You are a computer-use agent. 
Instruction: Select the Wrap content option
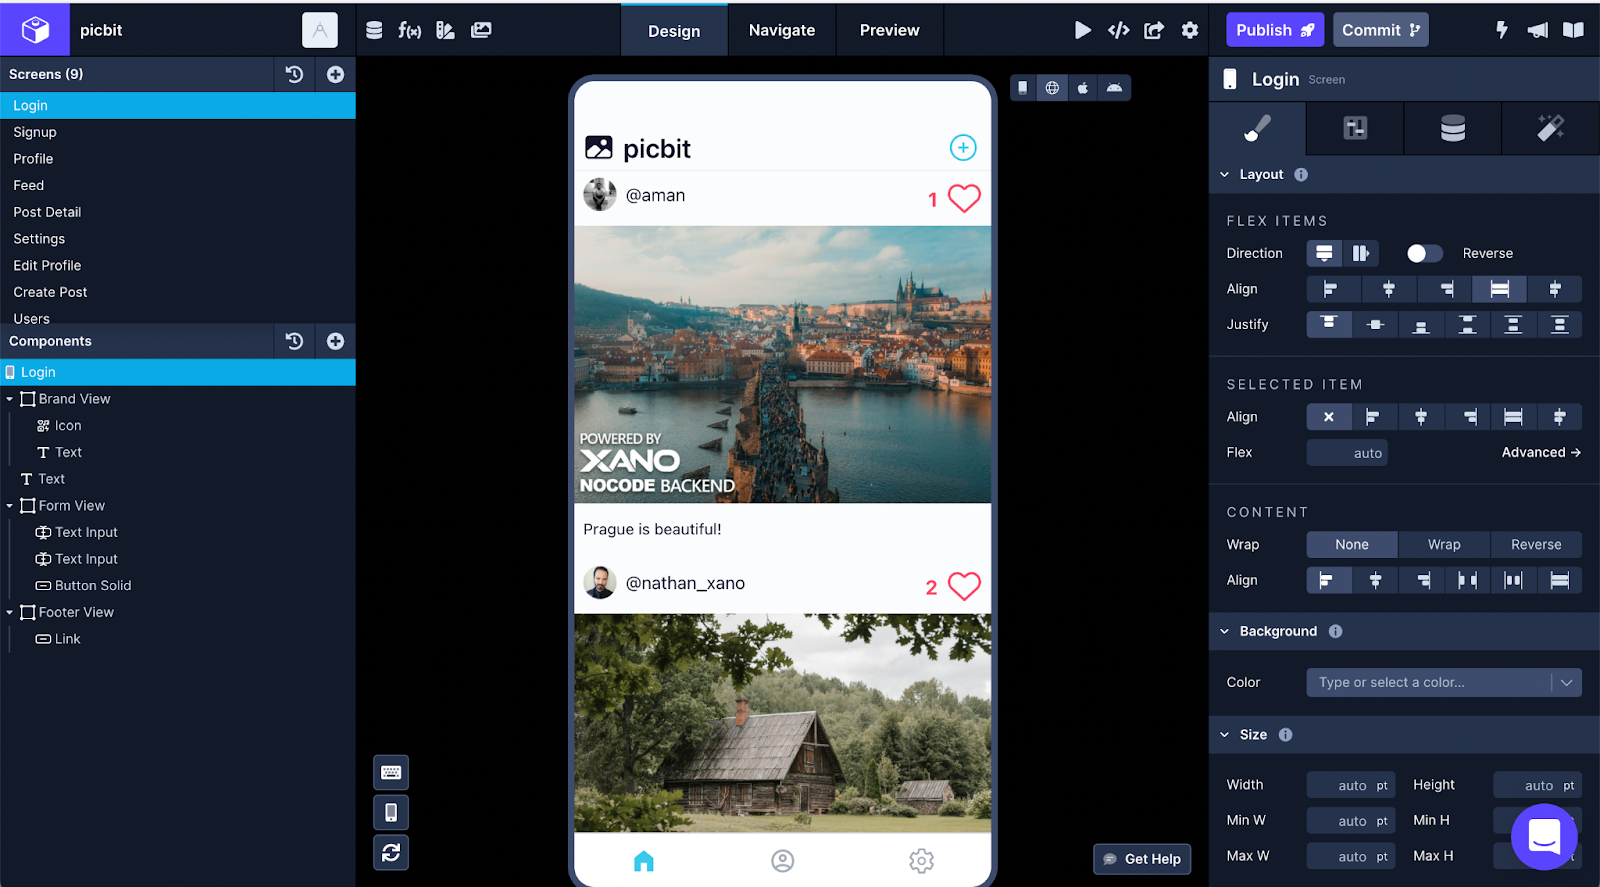pyautogui.click(x=1443, y=544)
